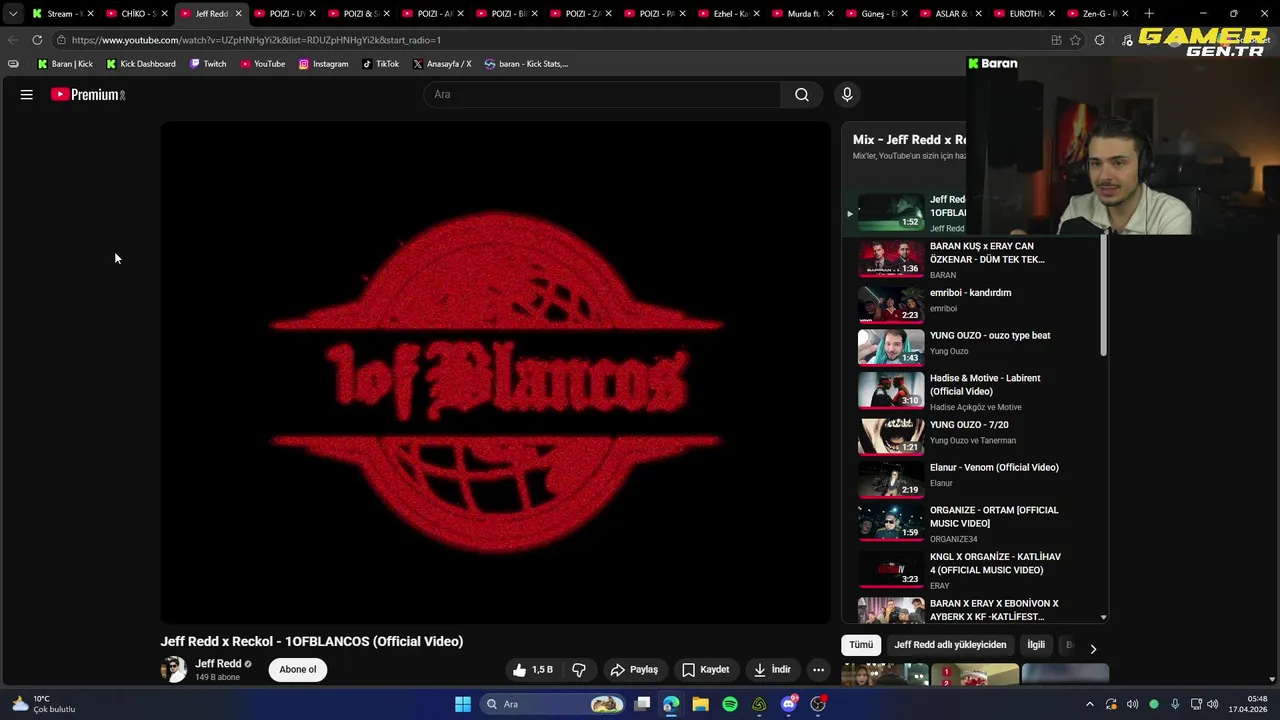Image resolution: width=1280 pixels, height=720 pixels.
Task: Switch to Stream Kick tab
Action: coord(62,14)
